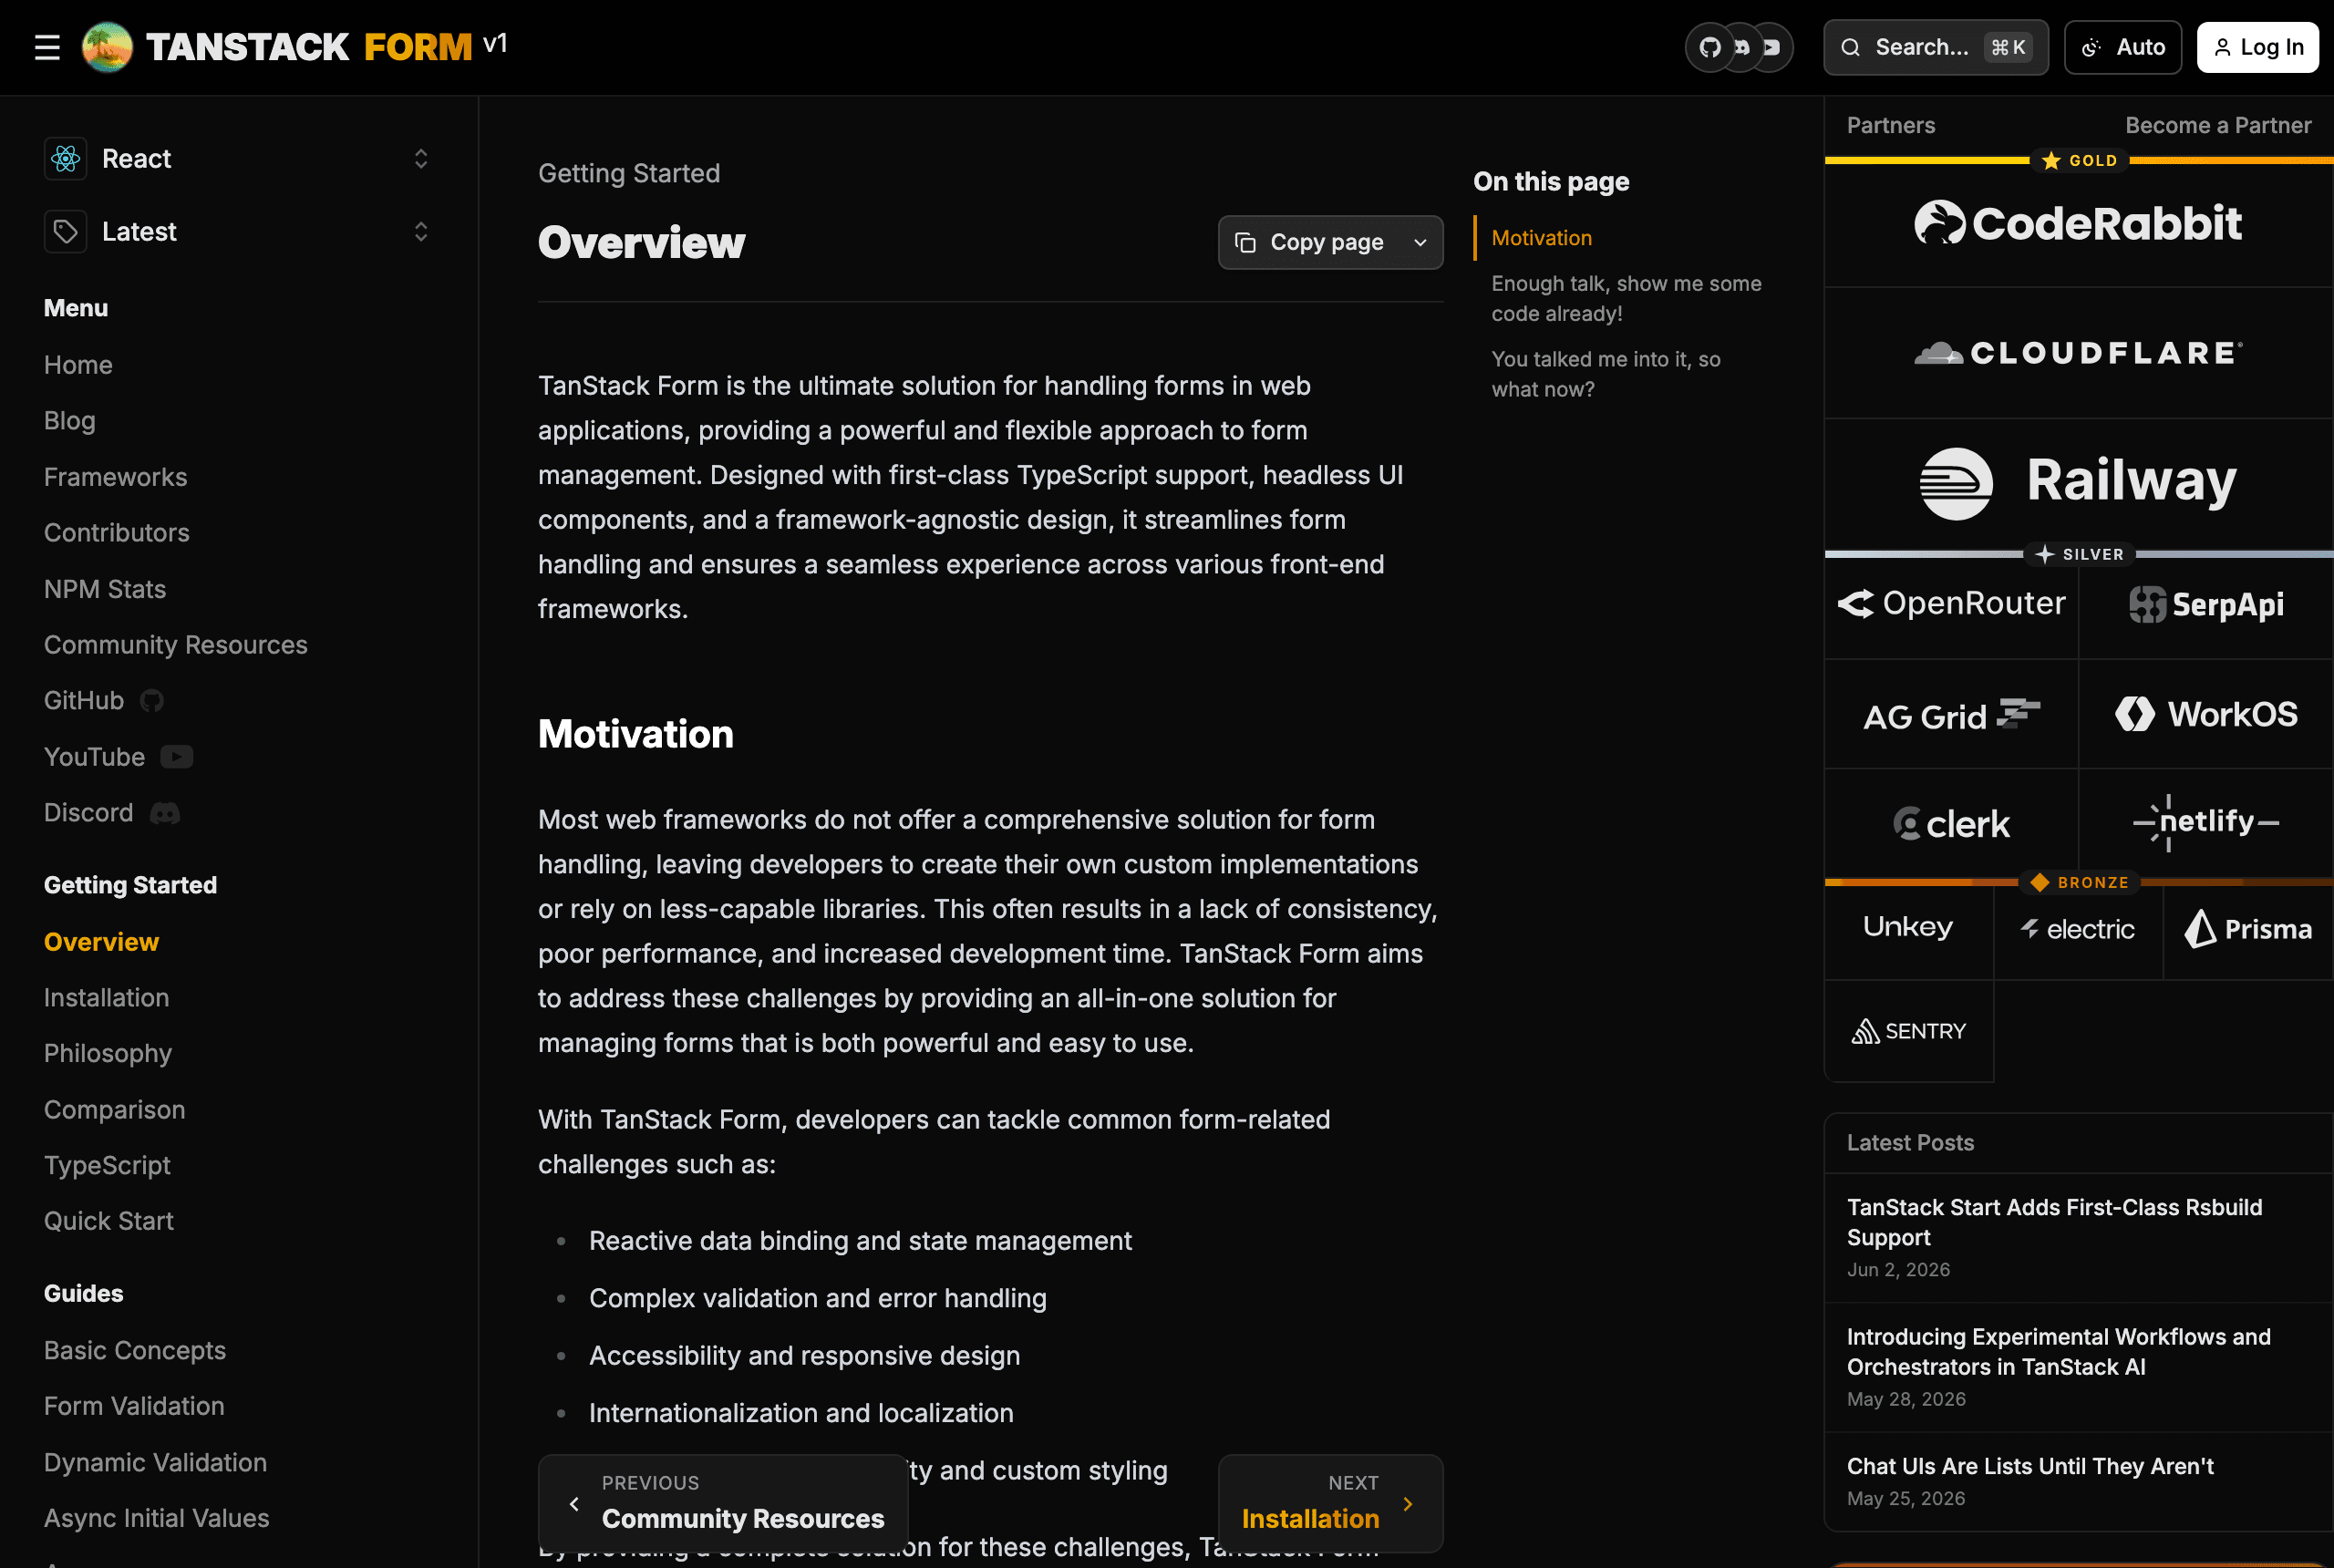Select the Overview sidebar item
2334x1568 pixels.
pos(102,942)
